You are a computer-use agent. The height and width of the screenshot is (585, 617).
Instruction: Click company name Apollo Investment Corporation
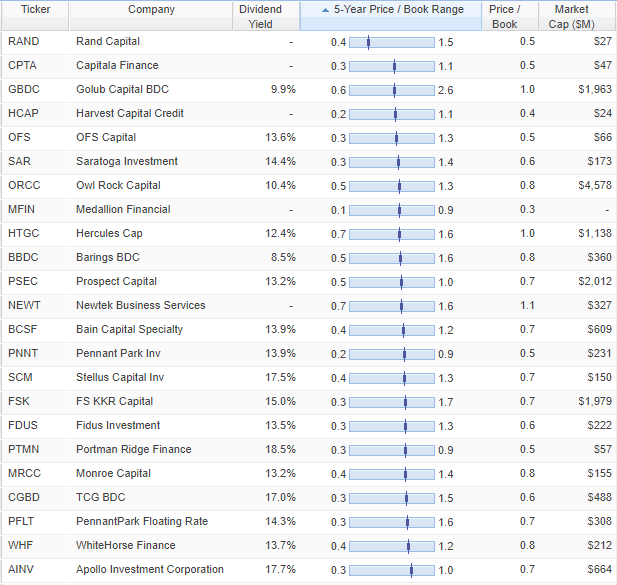(150, 569)
